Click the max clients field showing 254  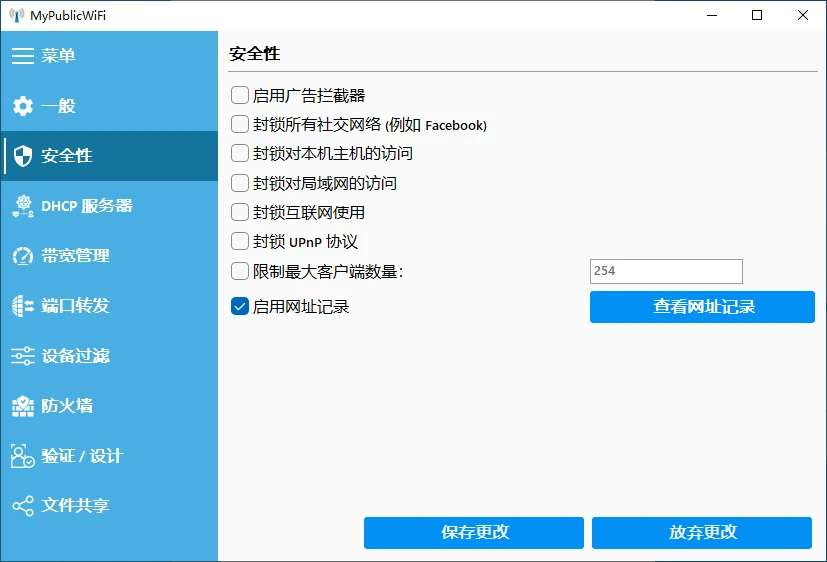coord(665,271)
